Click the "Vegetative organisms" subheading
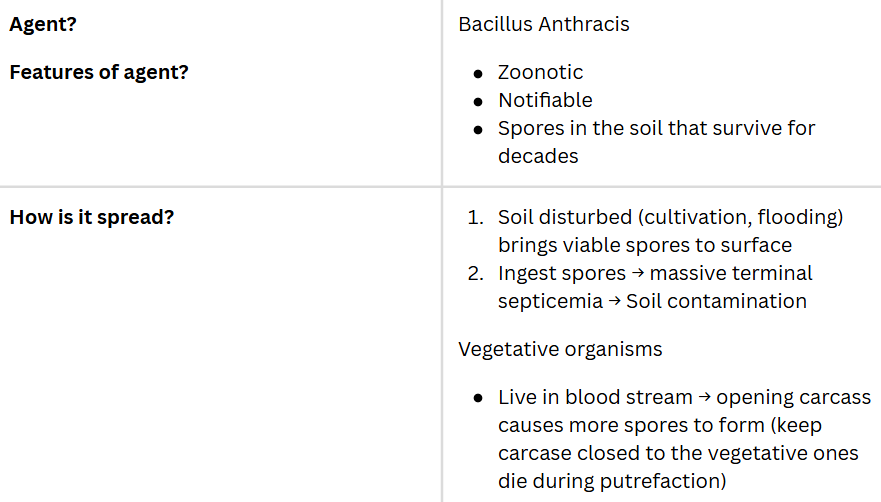This screenshot has width=881, height=502. coord(560,349)
